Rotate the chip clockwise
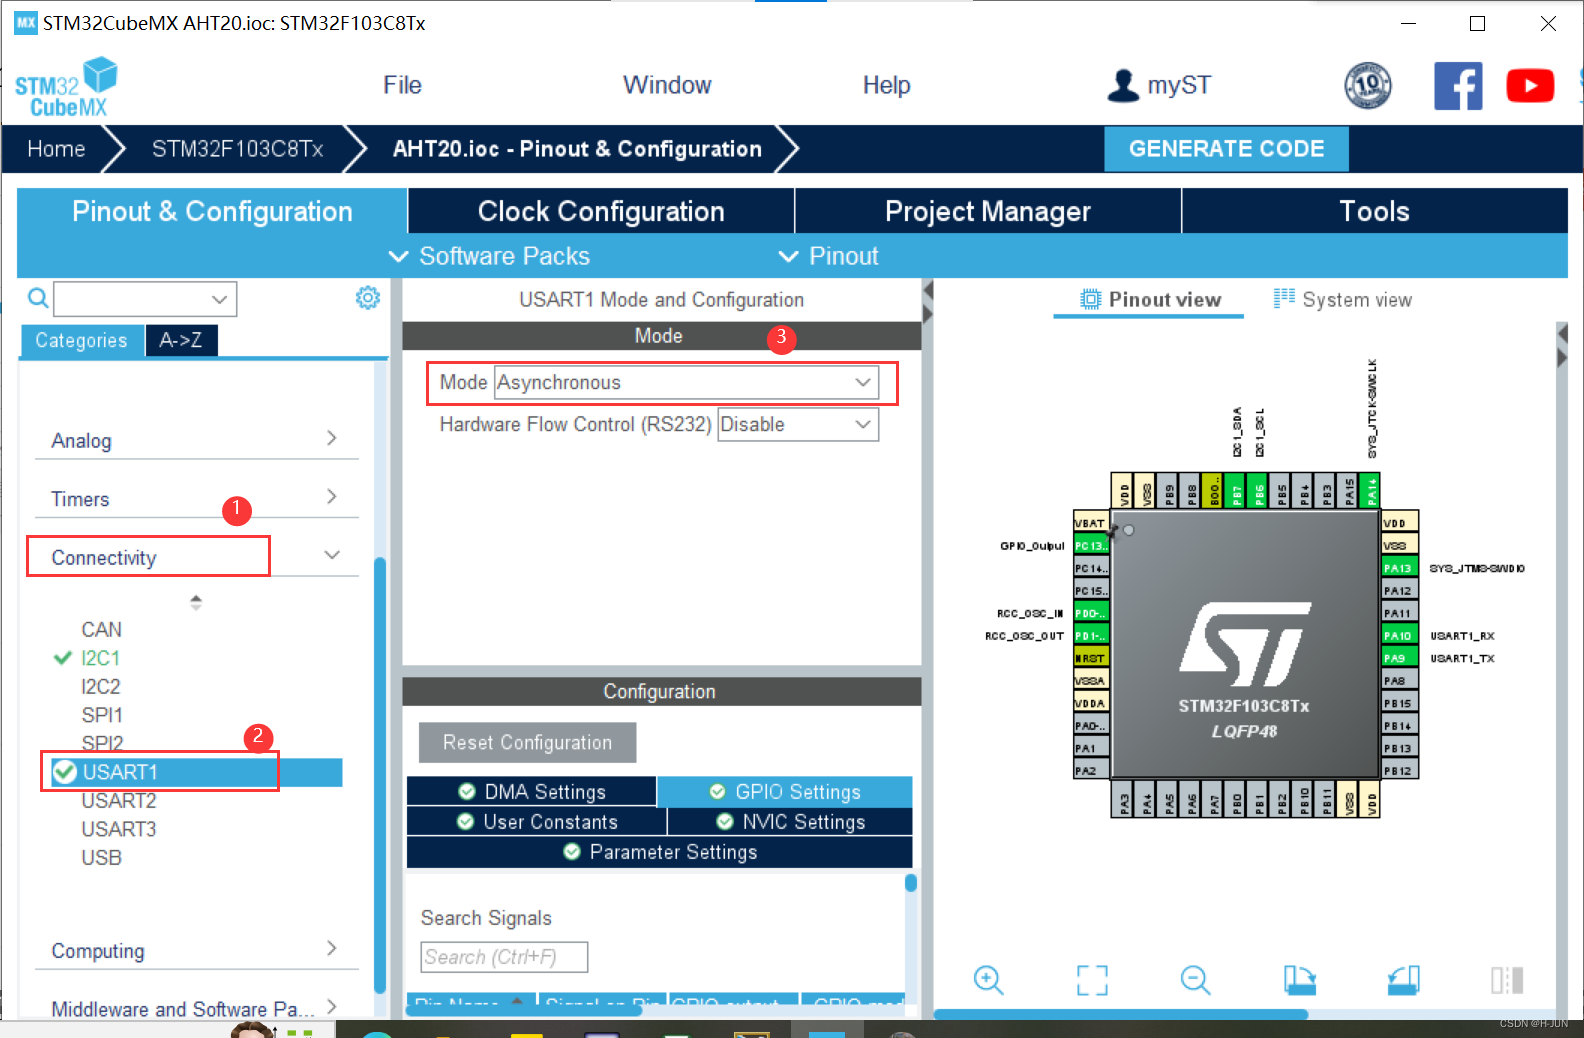The image size is (1584, 1038). tap(1299, 980)
